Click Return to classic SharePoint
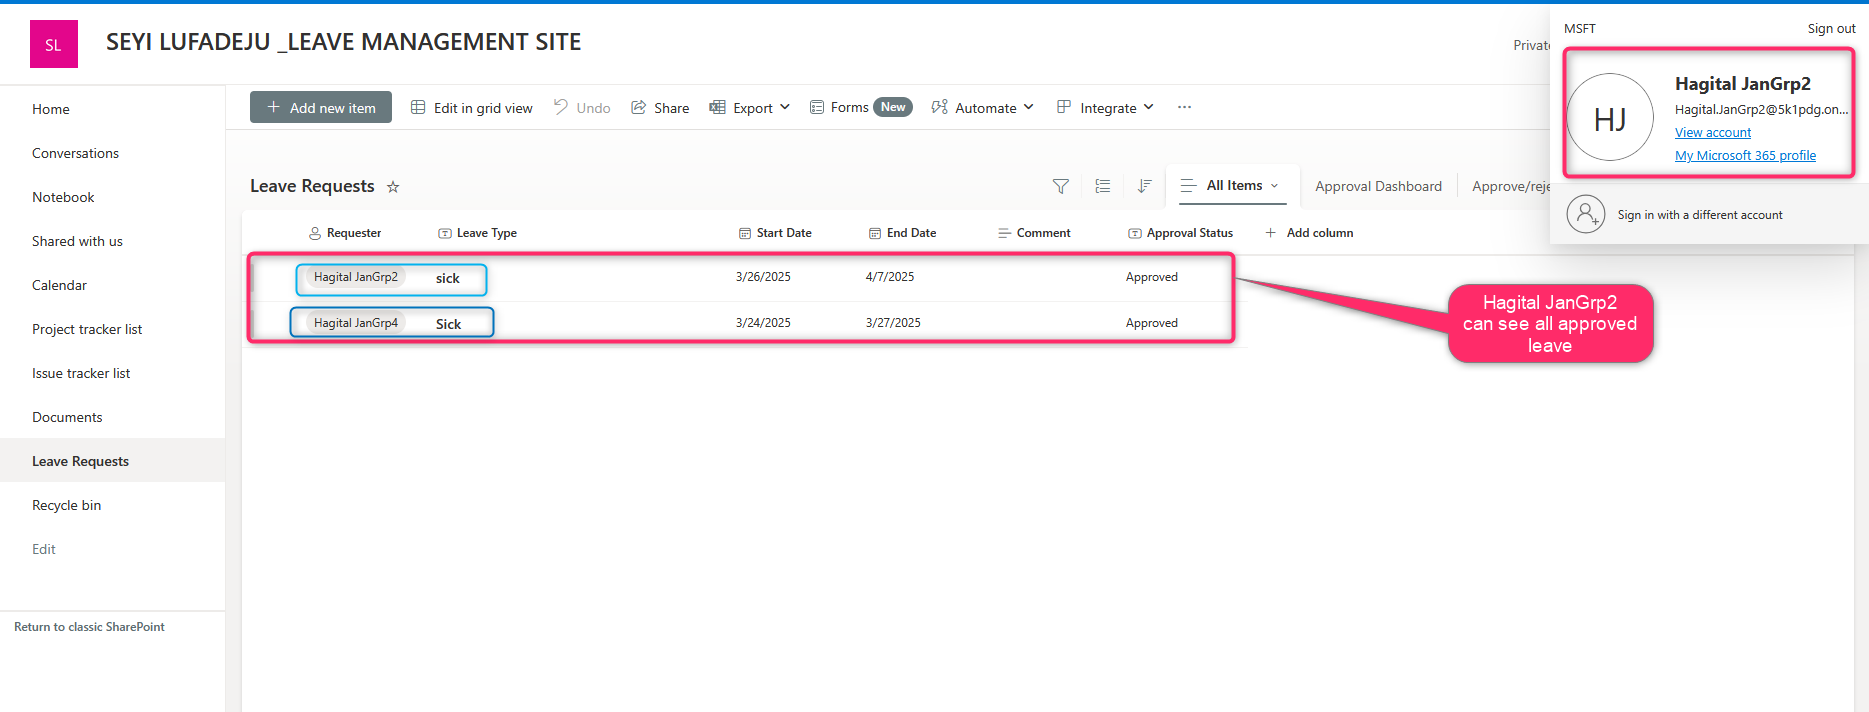1869x712 pixels. (x=89, y=627)
